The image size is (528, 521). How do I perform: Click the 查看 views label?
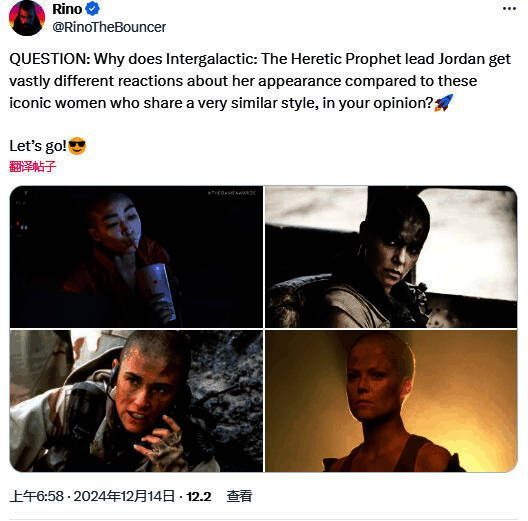click(x=239, y=496)
